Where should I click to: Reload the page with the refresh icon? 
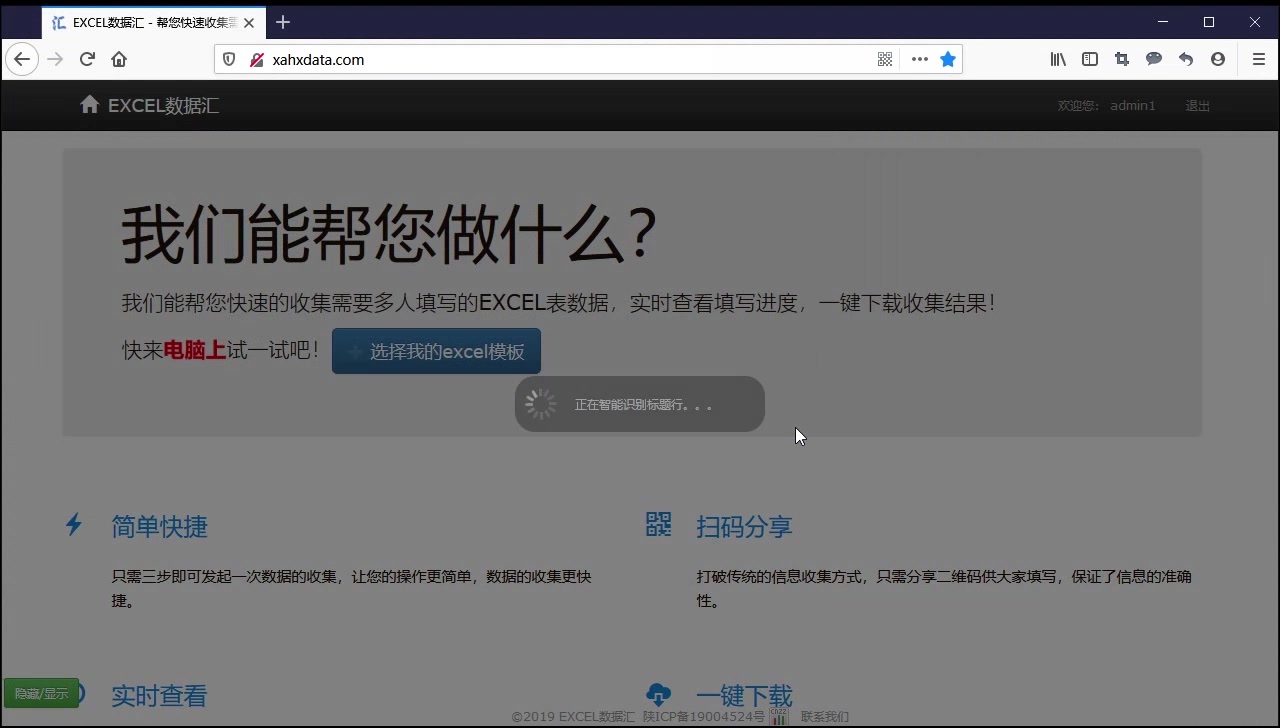[87, 59]
